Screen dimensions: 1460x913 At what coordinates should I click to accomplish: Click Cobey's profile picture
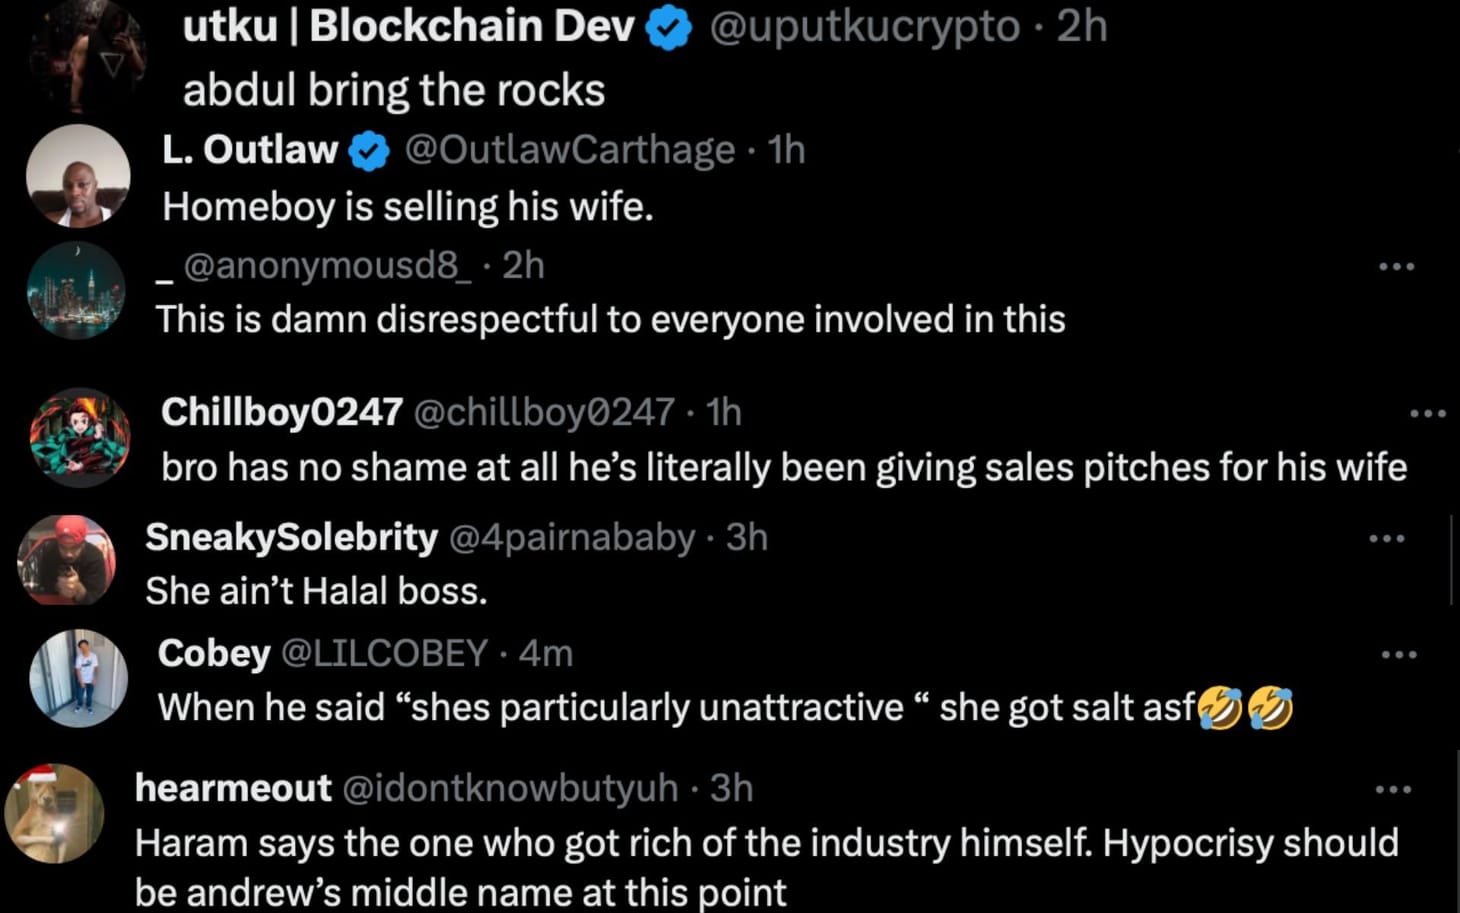tap(80, 680)
